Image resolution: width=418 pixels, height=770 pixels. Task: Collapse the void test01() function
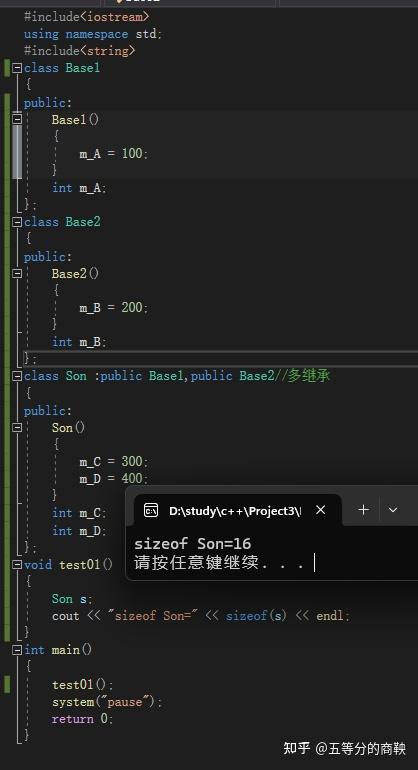coord(17,564)
